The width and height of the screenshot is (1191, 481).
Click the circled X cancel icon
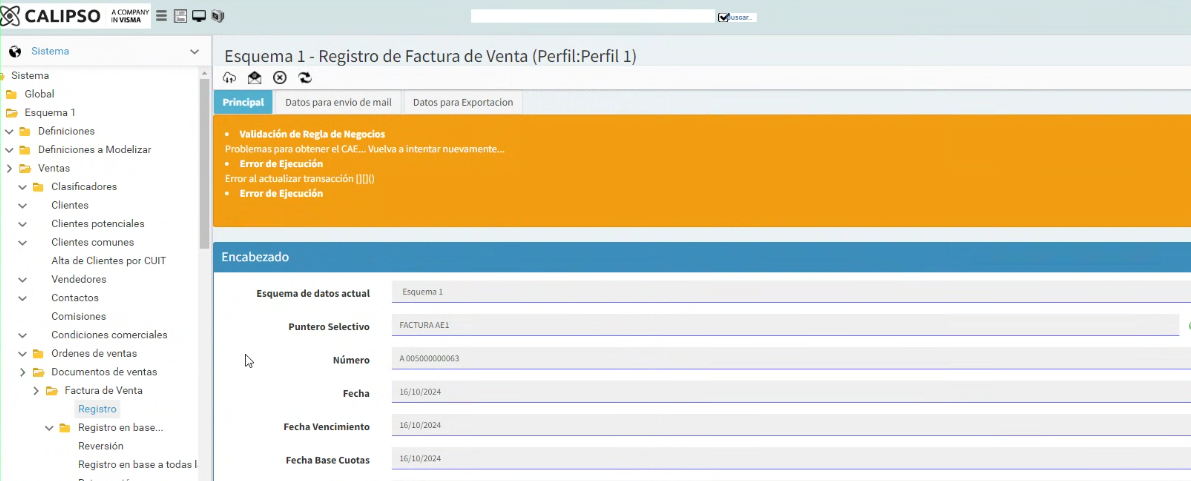pyautogui.click(x=280, y=78)
